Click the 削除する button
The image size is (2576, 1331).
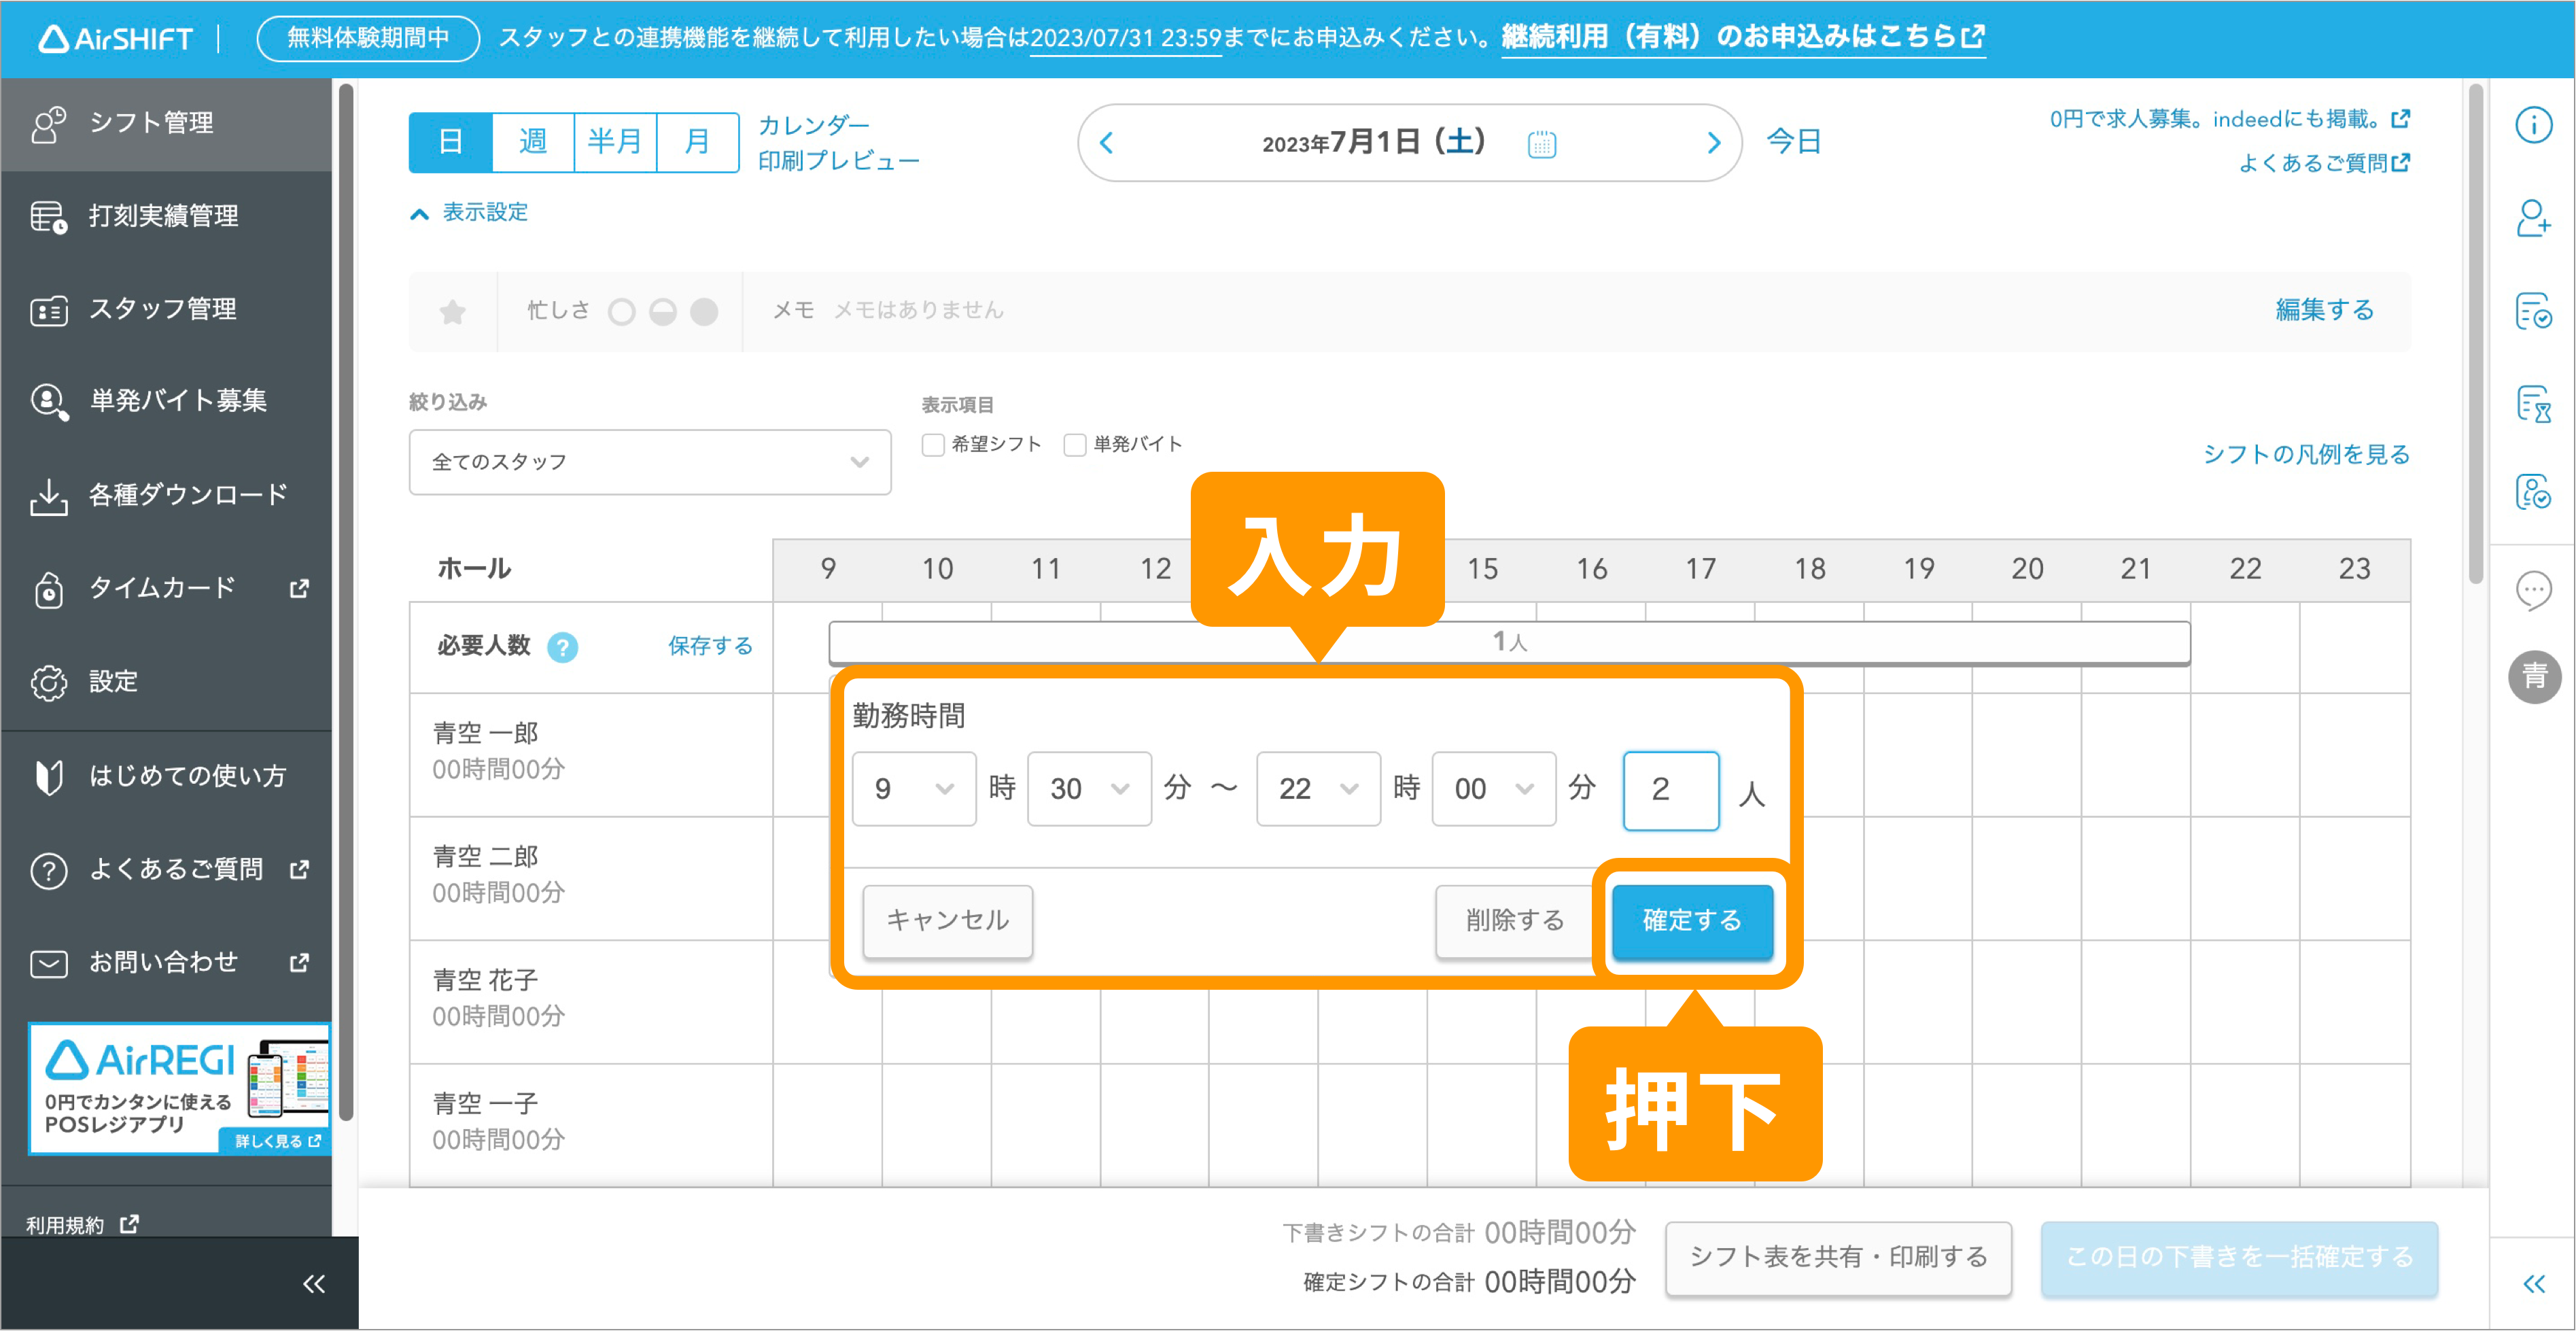click(x=1515, y=921)
